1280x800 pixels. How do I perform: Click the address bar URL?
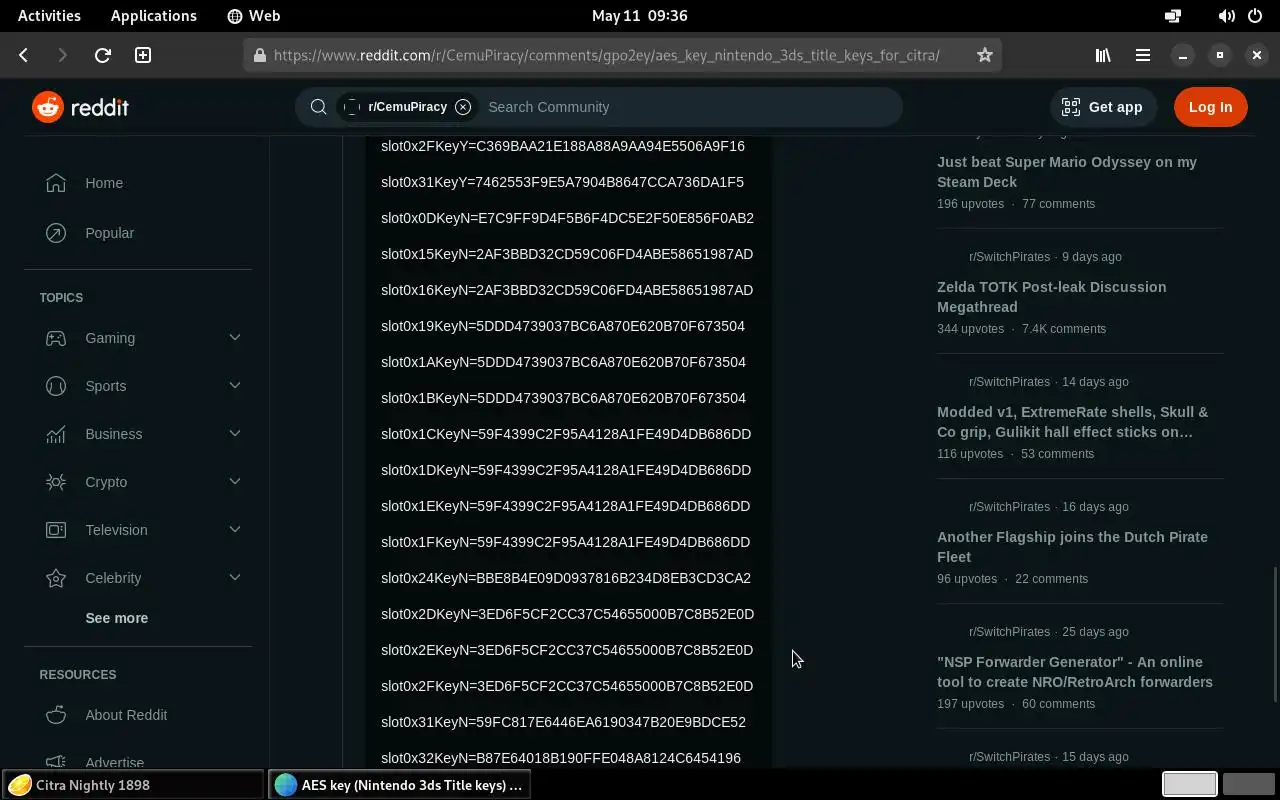607,55
